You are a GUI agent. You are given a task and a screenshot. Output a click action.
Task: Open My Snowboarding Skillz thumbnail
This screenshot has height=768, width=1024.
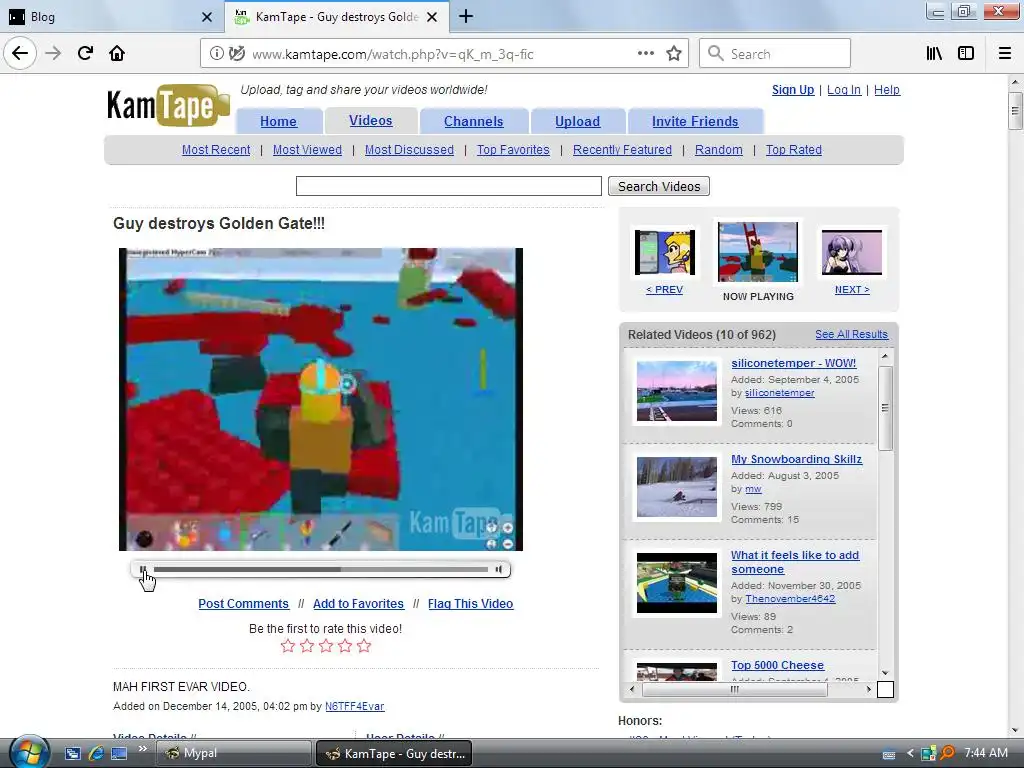point(677,487)
